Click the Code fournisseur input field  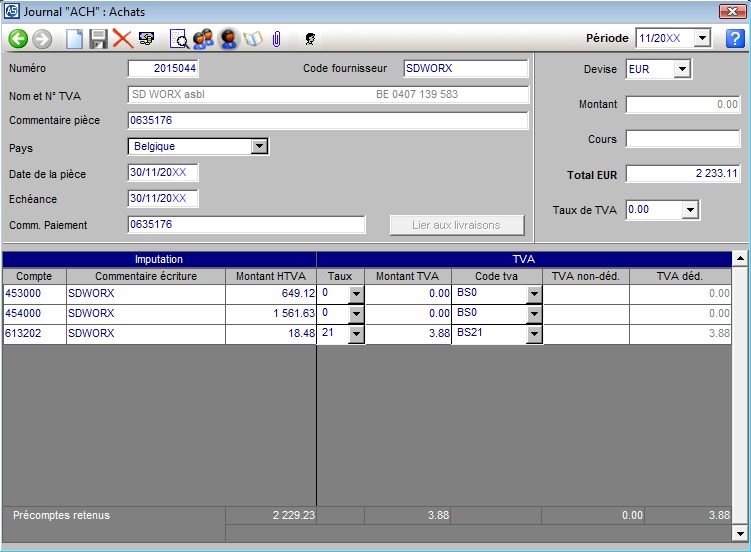465,69
